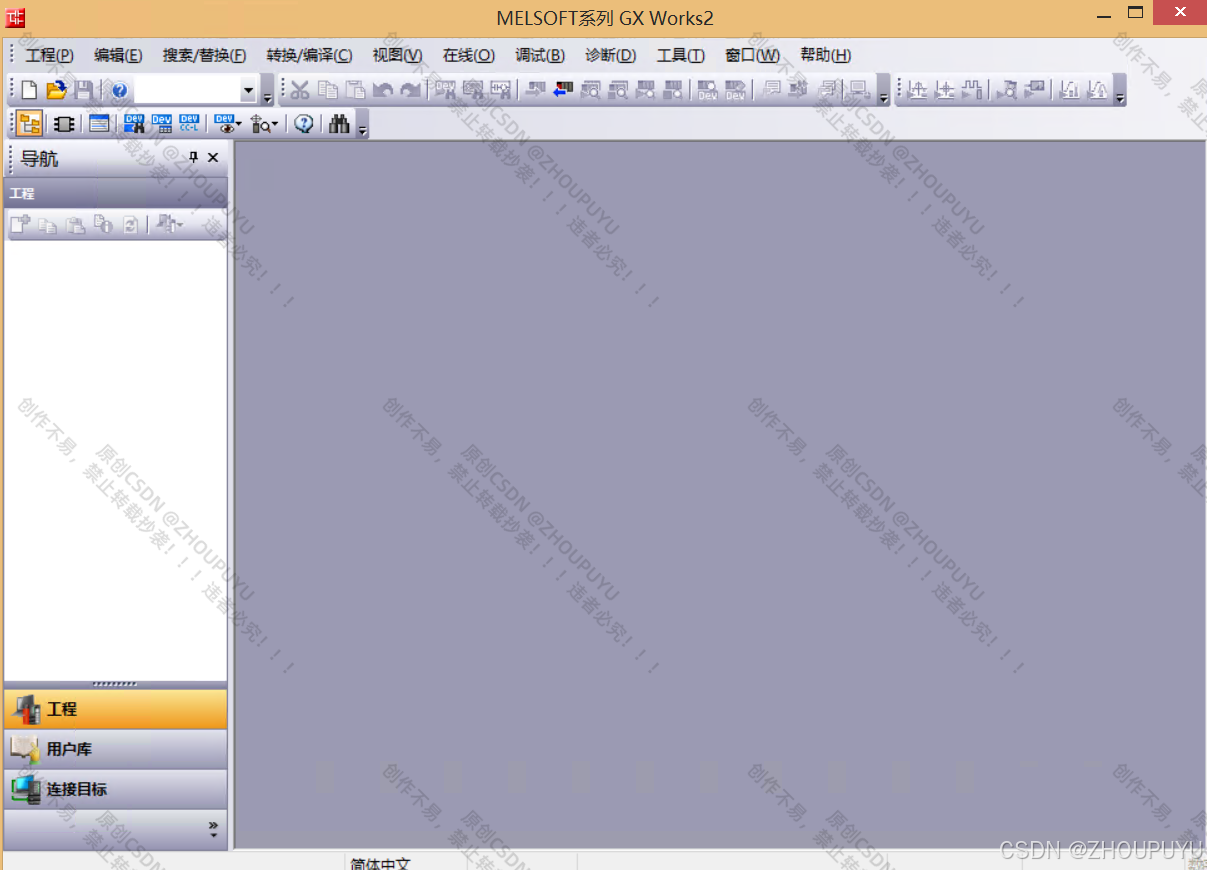Screen dimensions: 1207x870
Task: Click the New project icon
Action: point(30,90)
